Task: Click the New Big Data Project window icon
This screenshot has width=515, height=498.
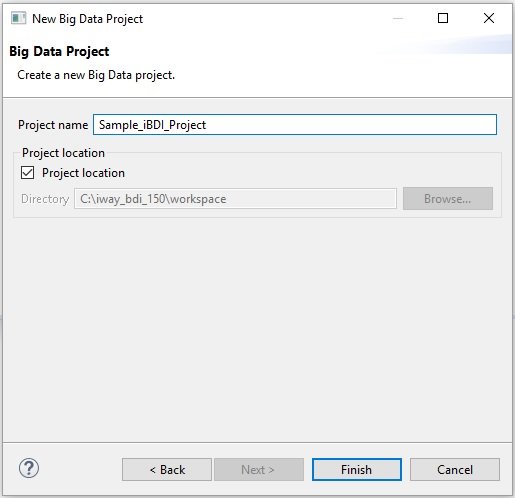Action: point(18,18)
